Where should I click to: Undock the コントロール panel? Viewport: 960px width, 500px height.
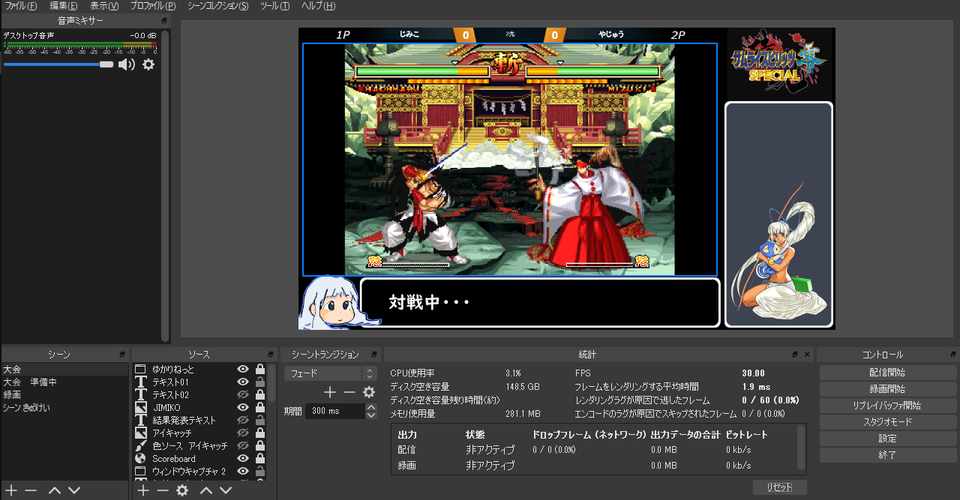coord(953,354)
